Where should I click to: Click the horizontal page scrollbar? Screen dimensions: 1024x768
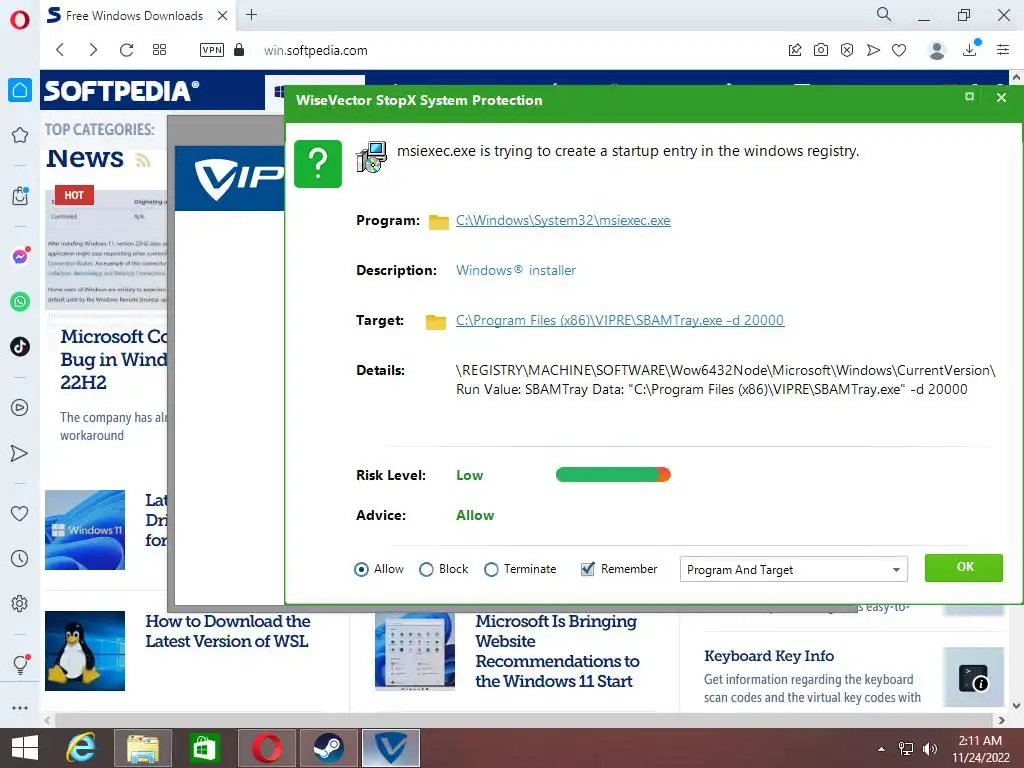point(526,720)
